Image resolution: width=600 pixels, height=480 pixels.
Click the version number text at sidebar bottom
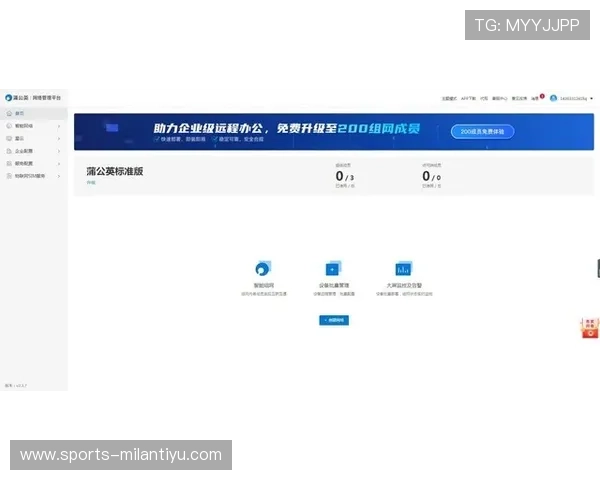(16, 385)
